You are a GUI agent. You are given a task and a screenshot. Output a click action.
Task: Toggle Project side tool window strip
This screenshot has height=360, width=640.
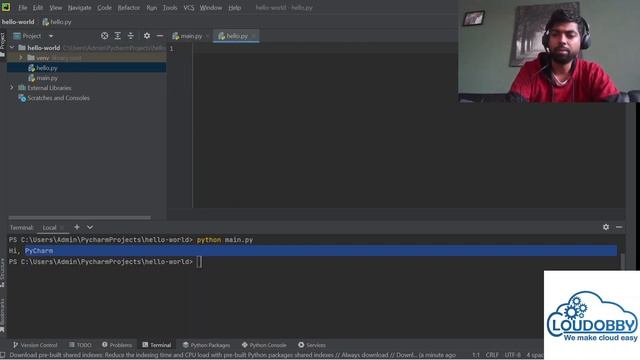tap(3, 44)
